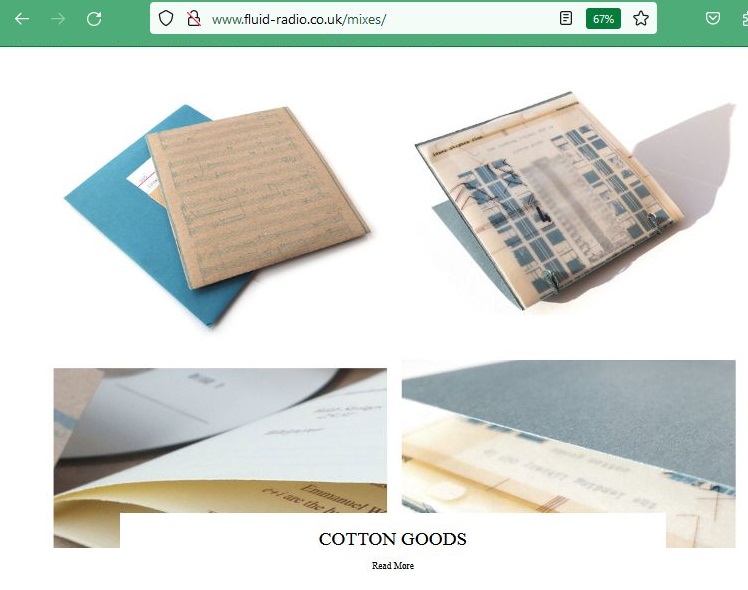Bookmark this page with the star
The width and height of the screenshot is (748, 590).
[x=641, y=19]
